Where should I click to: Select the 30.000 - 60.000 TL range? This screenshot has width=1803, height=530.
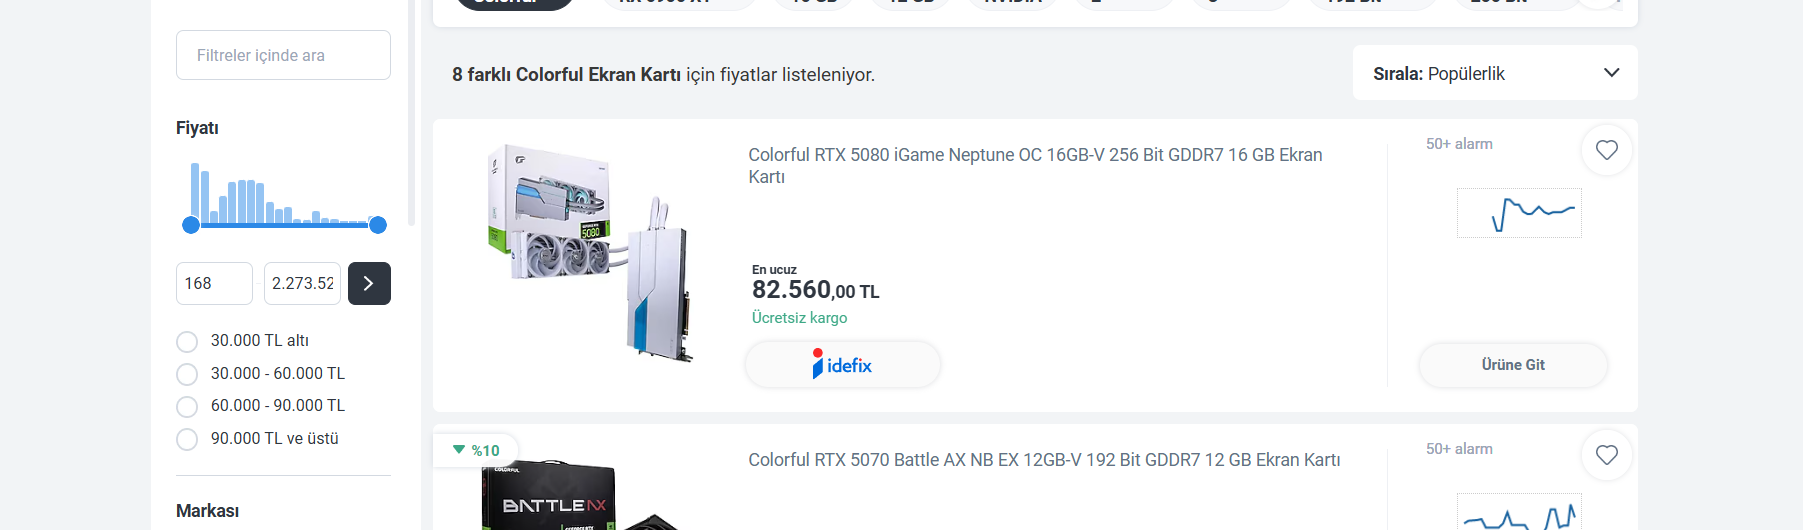[261, 374]
